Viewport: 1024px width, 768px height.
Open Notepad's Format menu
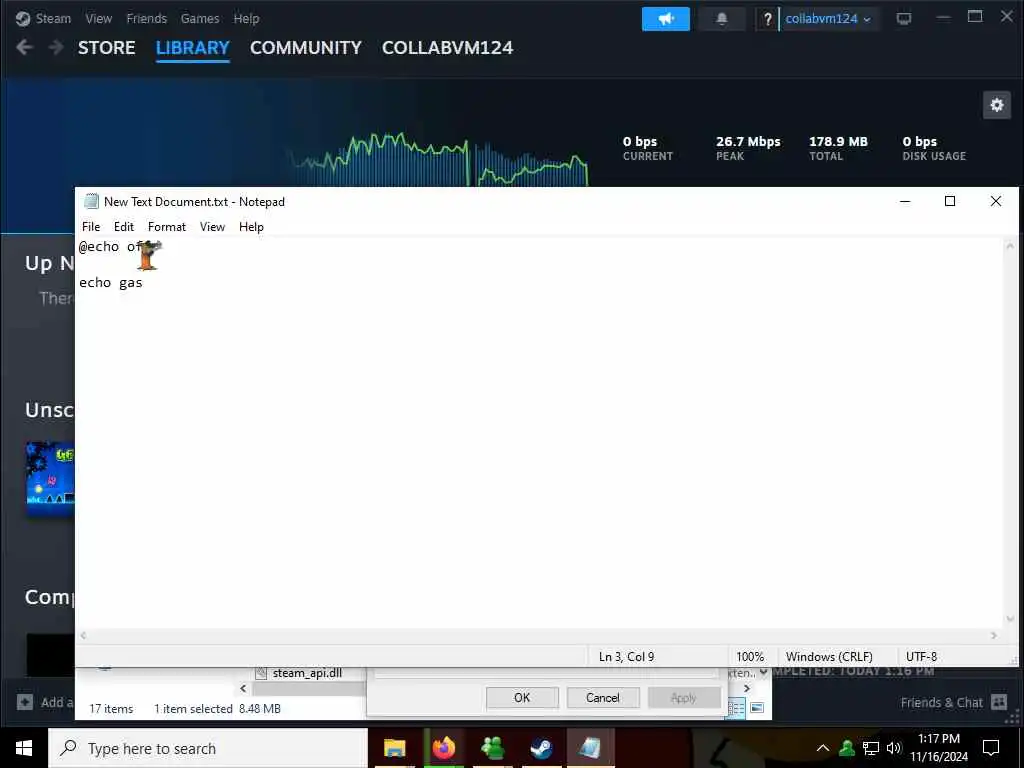(x=167, y=227)
